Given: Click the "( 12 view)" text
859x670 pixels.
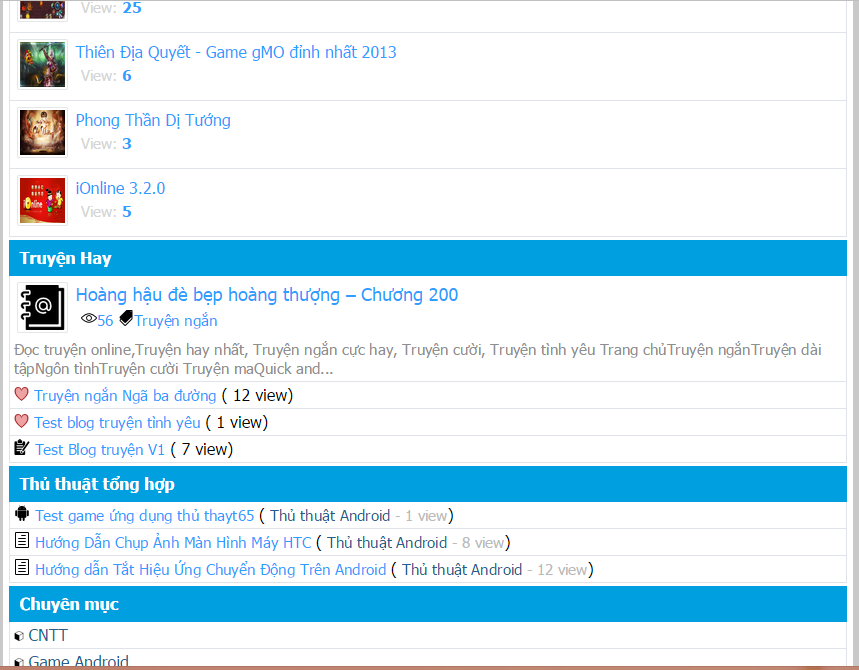Looking at the screenshot, I should click(257, 396).
